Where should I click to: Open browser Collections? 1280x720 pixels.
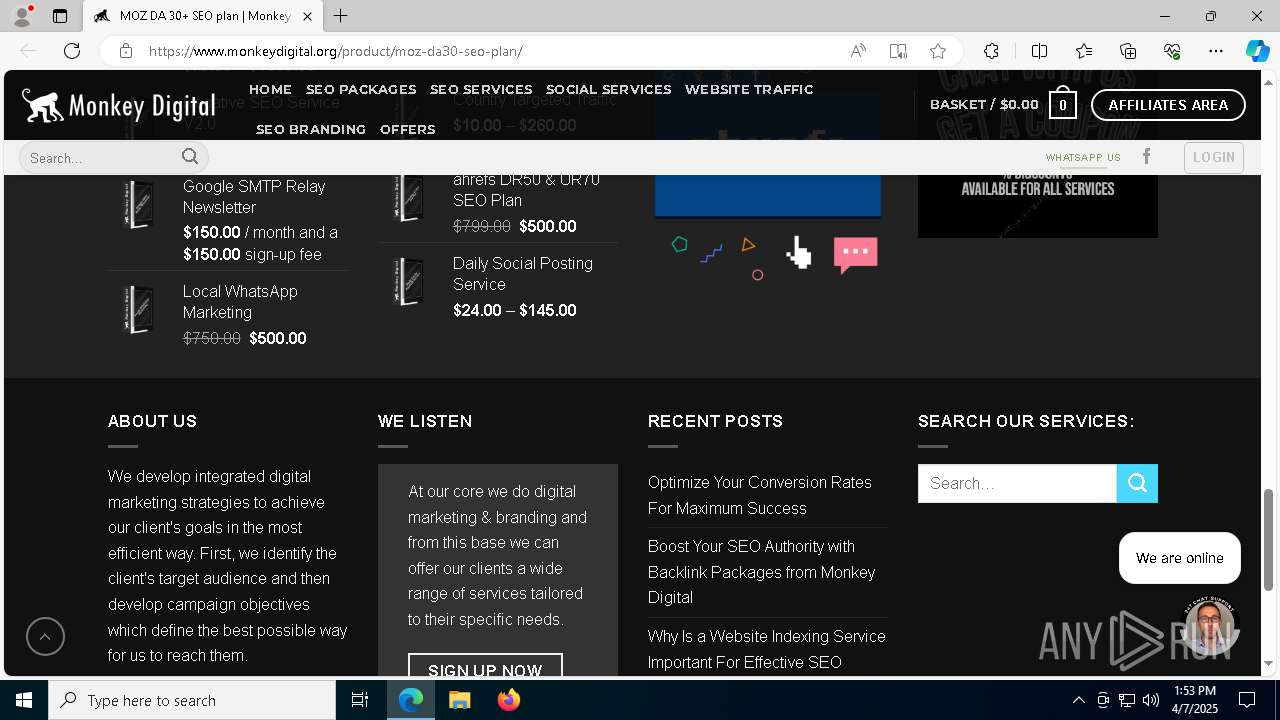pos(1128,51)
